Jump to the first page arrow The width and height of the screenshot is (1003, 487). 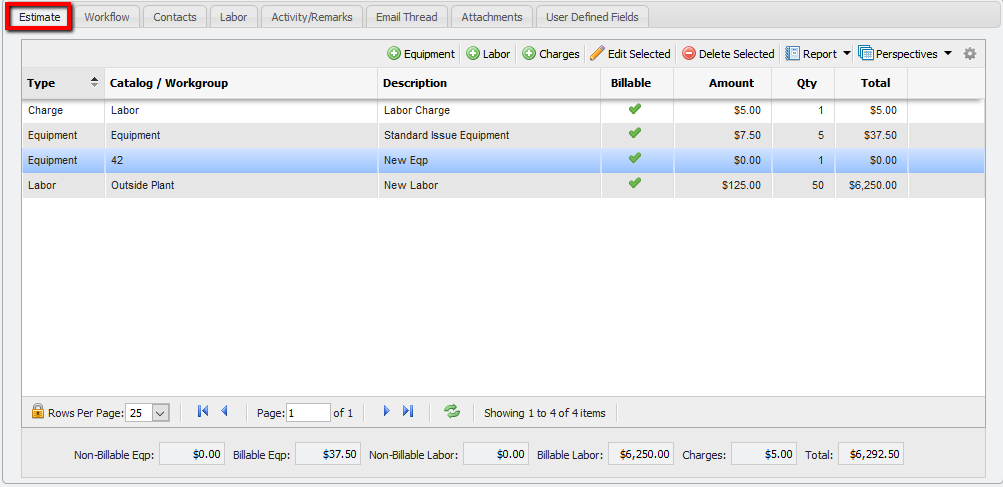[203, 411]
